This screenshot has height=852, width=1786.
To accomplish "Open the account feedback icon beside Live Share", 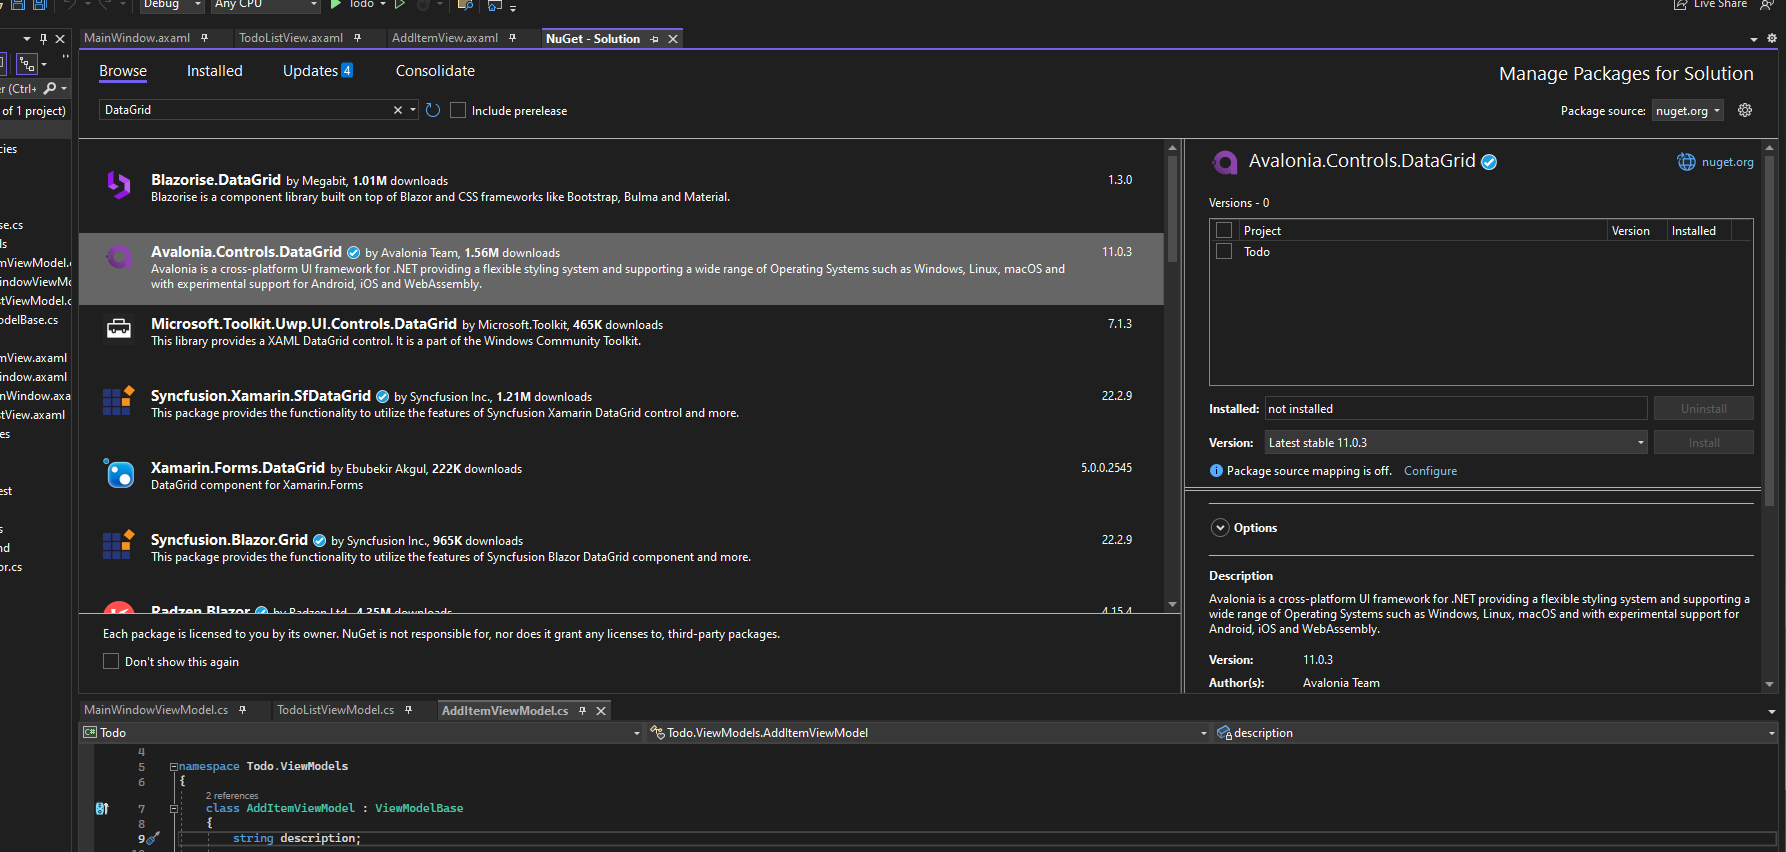I will point(1767,5).
